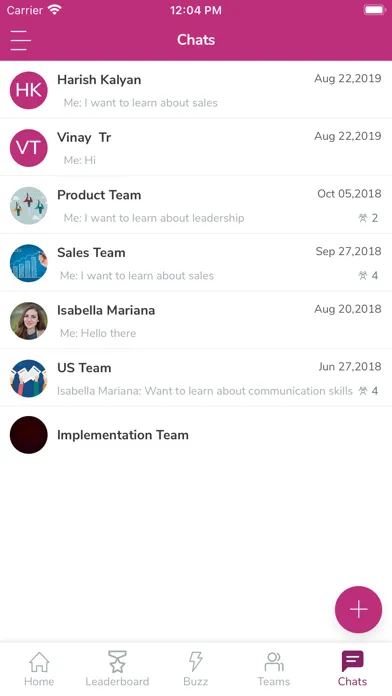Open the US Team communication skills message

[205, 391]
